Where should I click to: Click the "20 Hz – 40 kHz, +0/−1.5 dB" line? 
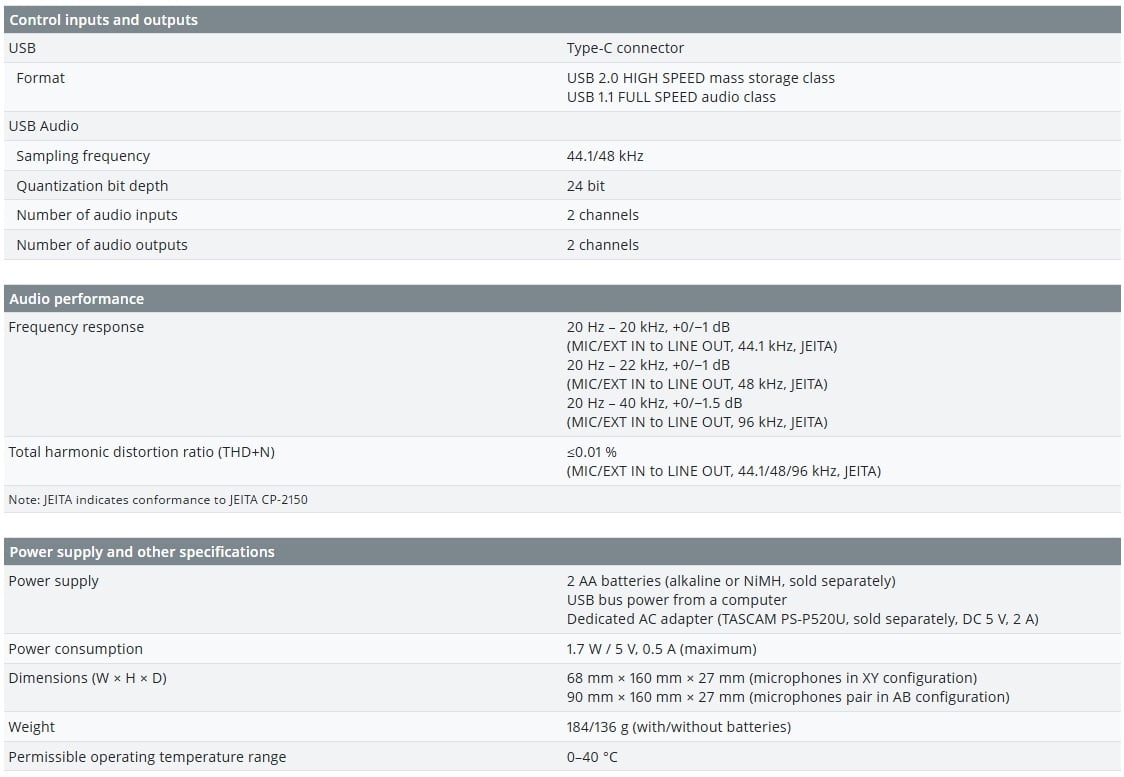point(654,403)
